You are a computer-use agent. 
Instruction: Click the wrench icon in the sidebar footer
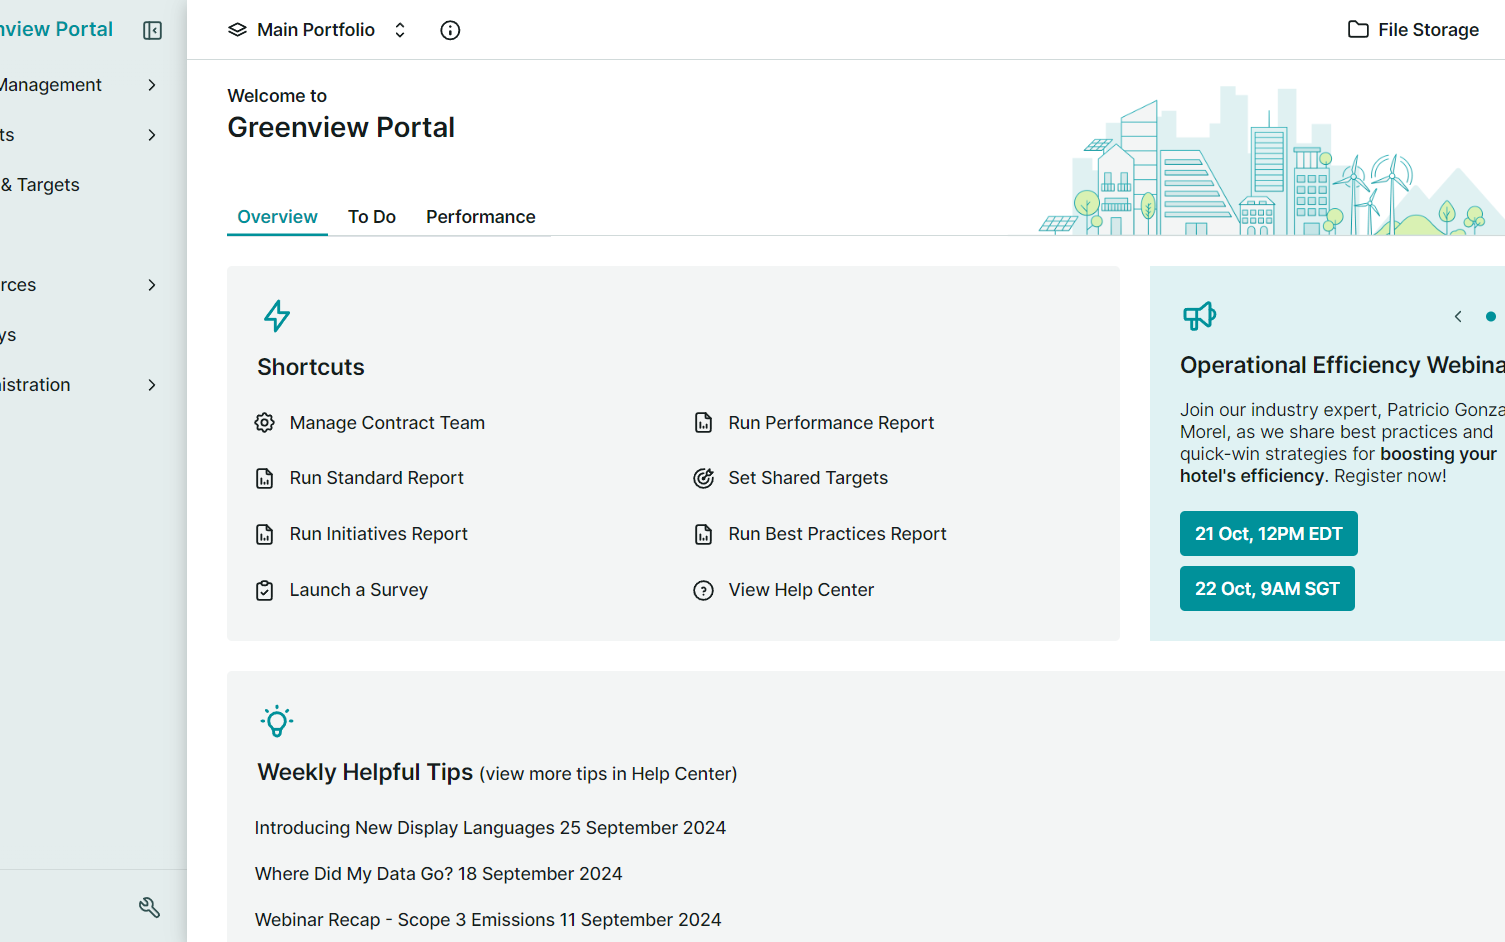point(149,907)
